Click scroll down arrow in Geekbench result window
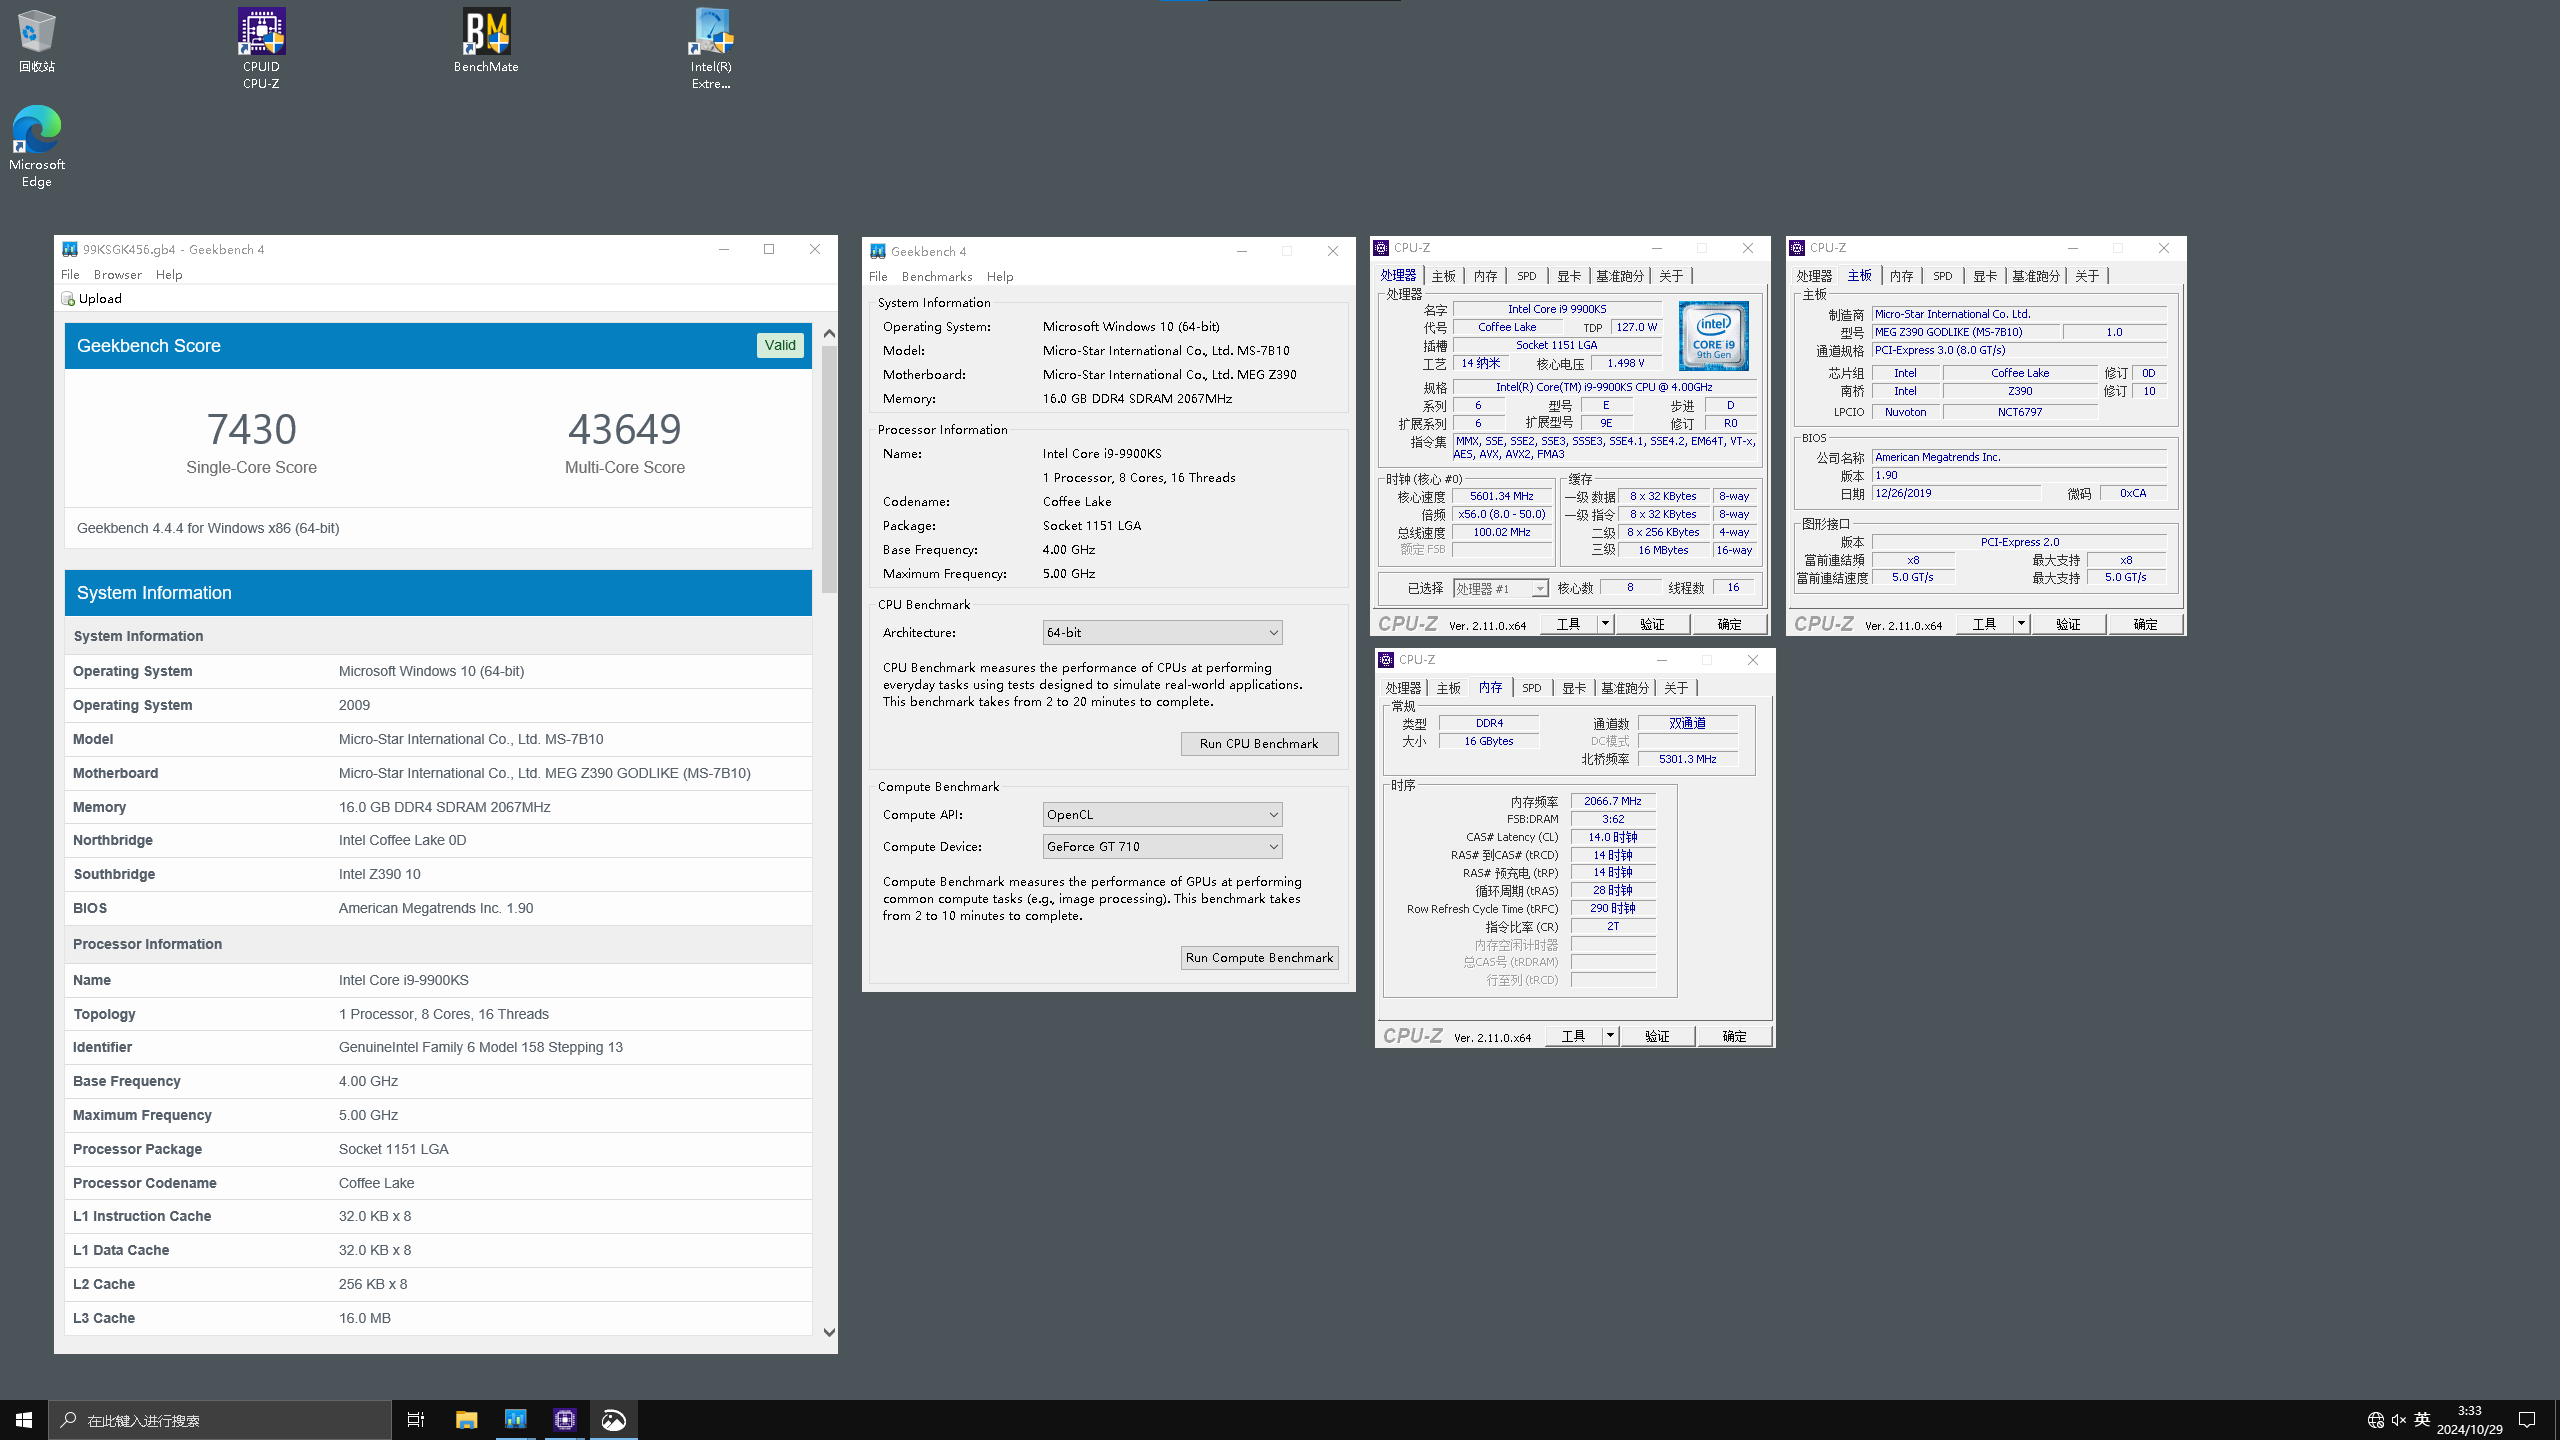2560x1440 pixels. pos(829,1332)
